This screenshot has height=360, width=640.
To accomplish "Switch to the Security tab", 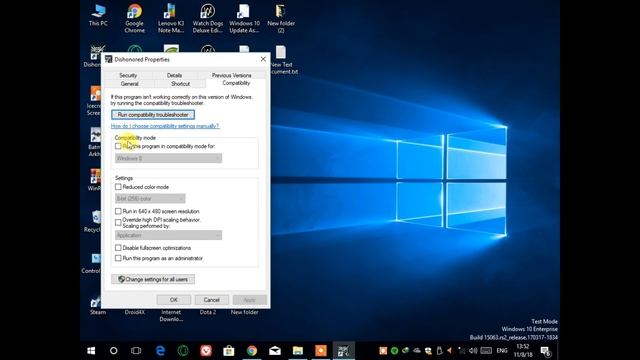I will coord(128,75).
